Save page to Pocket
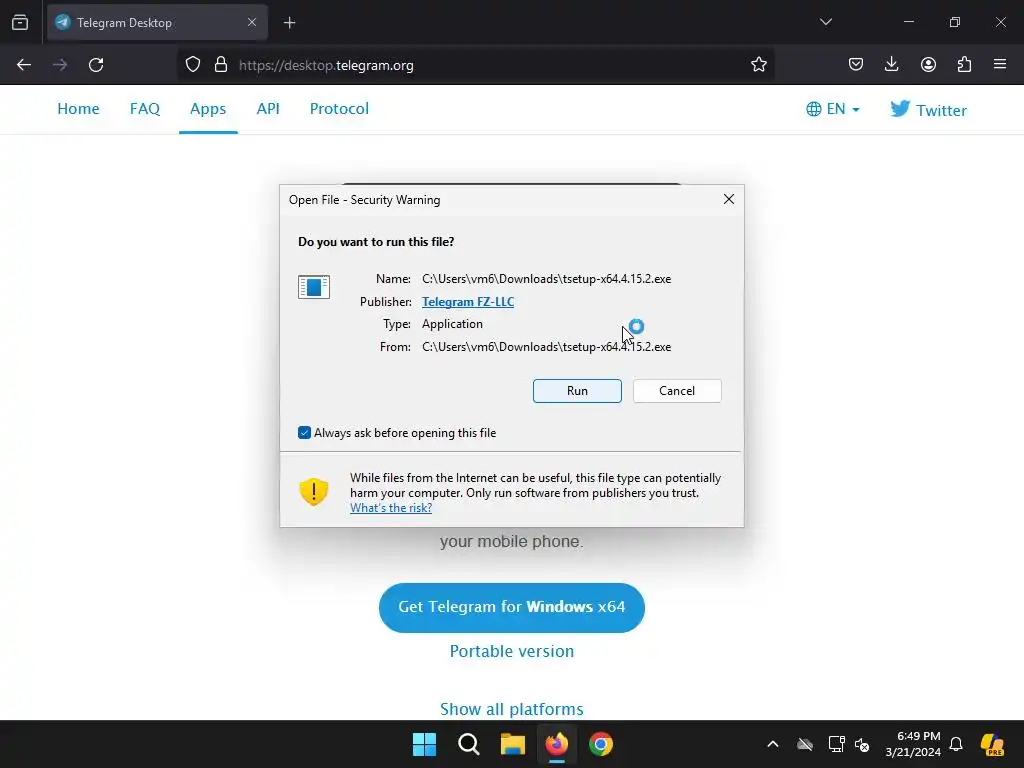This screenshot has width=1024, height=768. (856, 64)
